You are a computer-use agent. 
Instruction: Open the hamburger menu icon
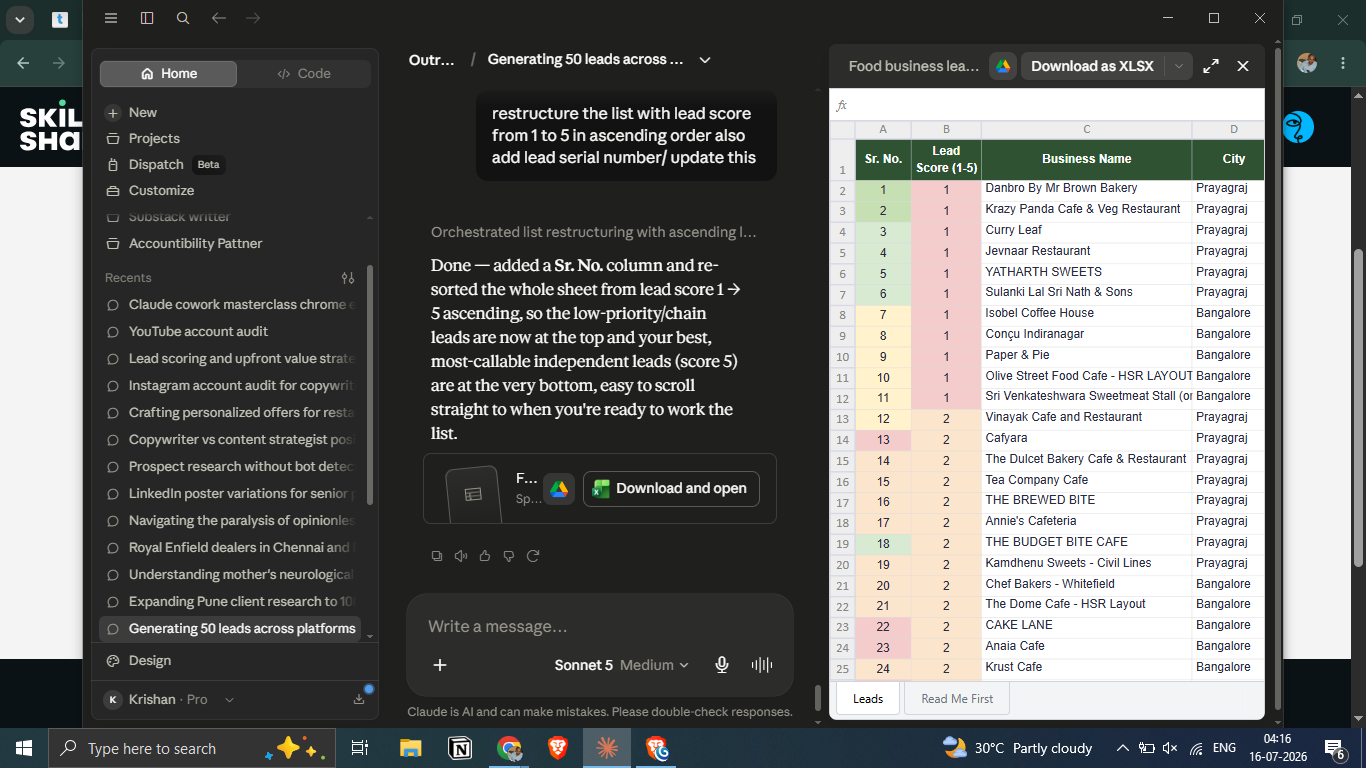[111, 18]
